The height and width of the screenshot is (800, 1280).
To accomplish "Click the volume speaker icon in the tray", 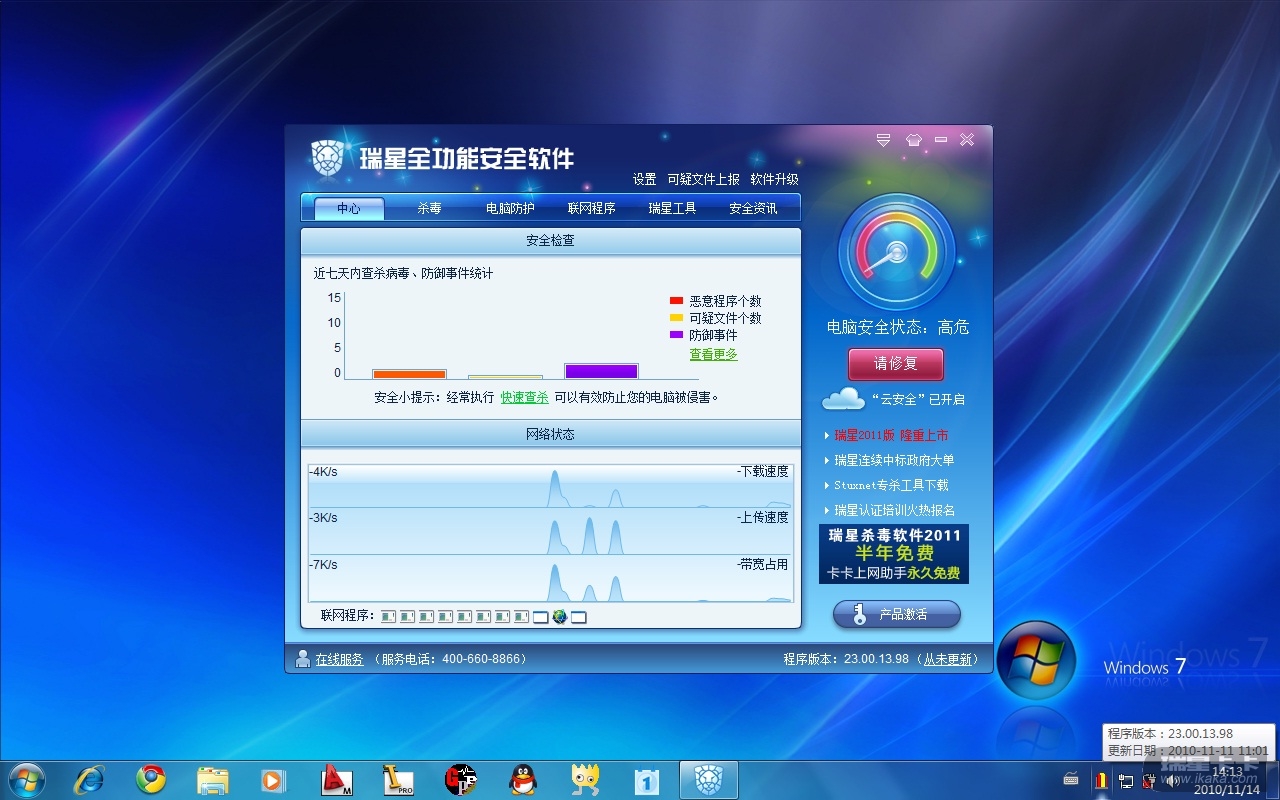I will coord(1172,781).
